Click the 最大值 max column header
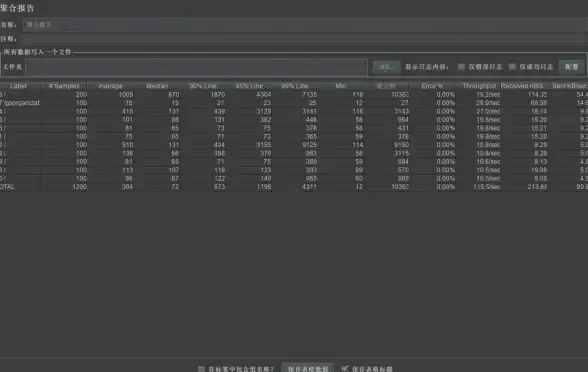 click(x=386, y=86)
